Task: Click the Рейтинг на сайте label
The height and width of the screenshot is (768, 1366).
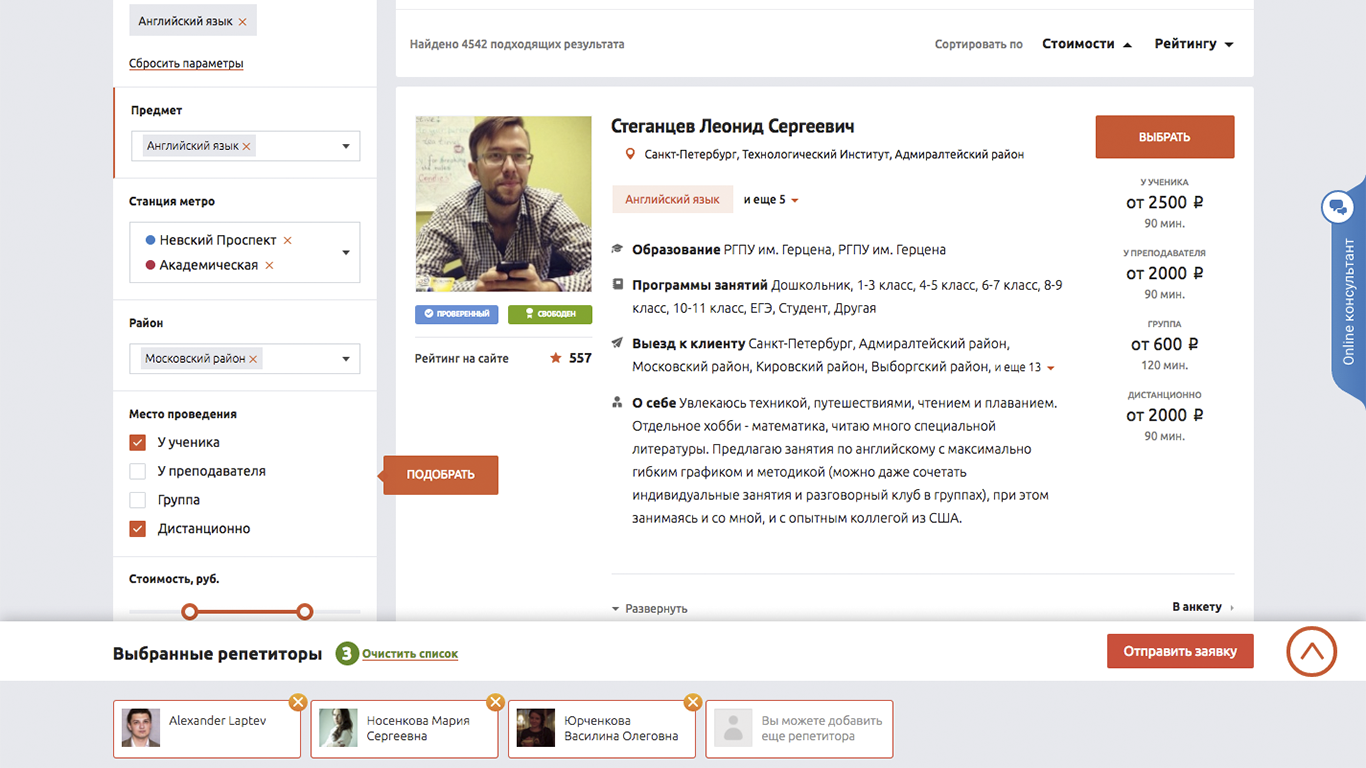Action: point(462,358)
